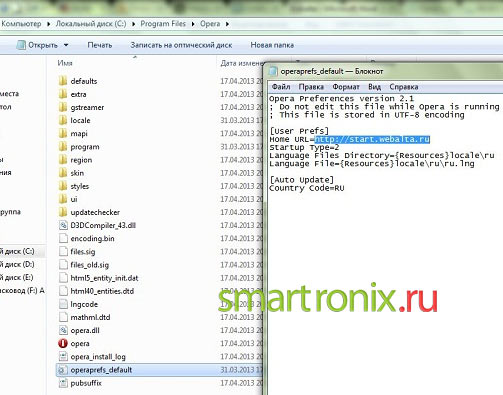Click highlighted URL http://start.webalta.ru in Notepad
The image size is (503, 395).
point(372,139)
